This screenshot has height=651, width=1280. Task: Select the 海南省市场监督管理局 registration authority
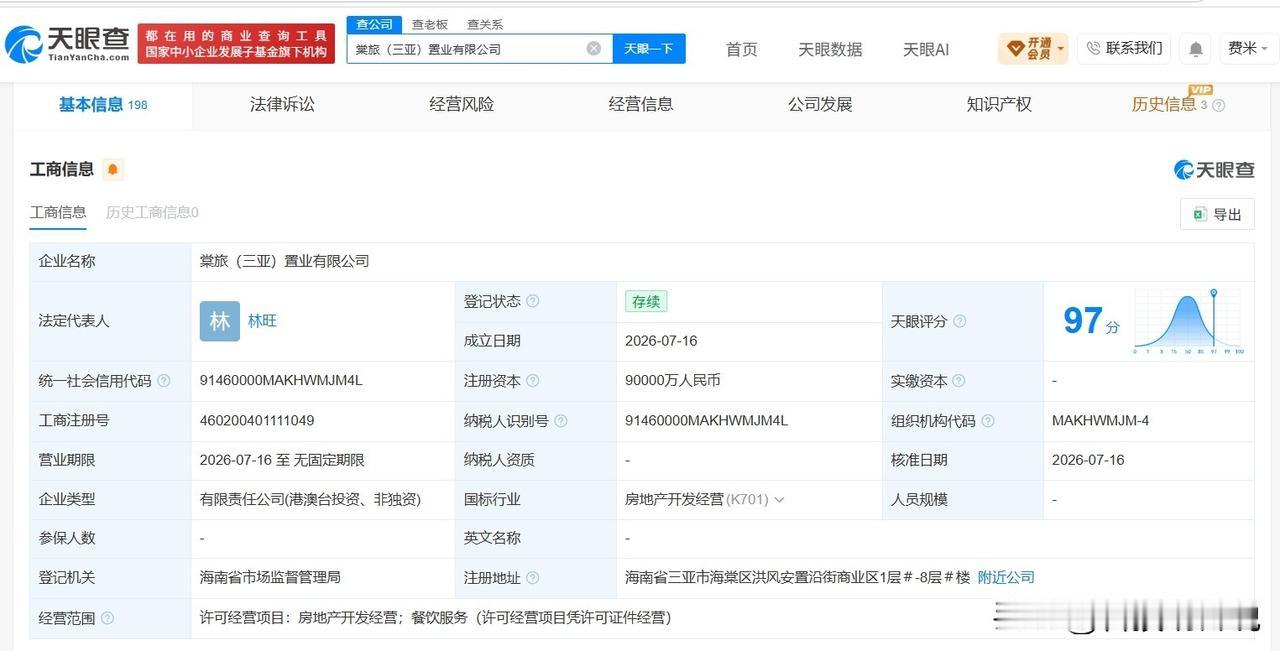270,577
